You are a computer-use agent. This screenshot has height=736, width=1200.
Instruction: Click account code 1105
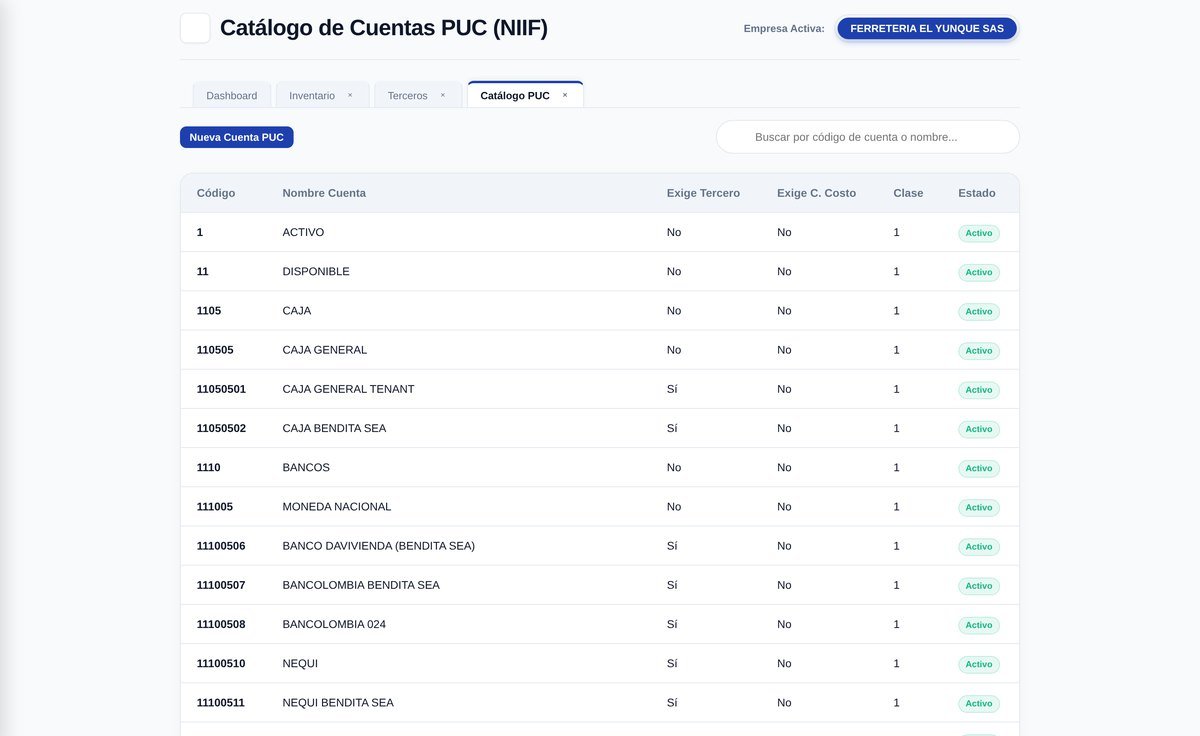tap(209, 310)
